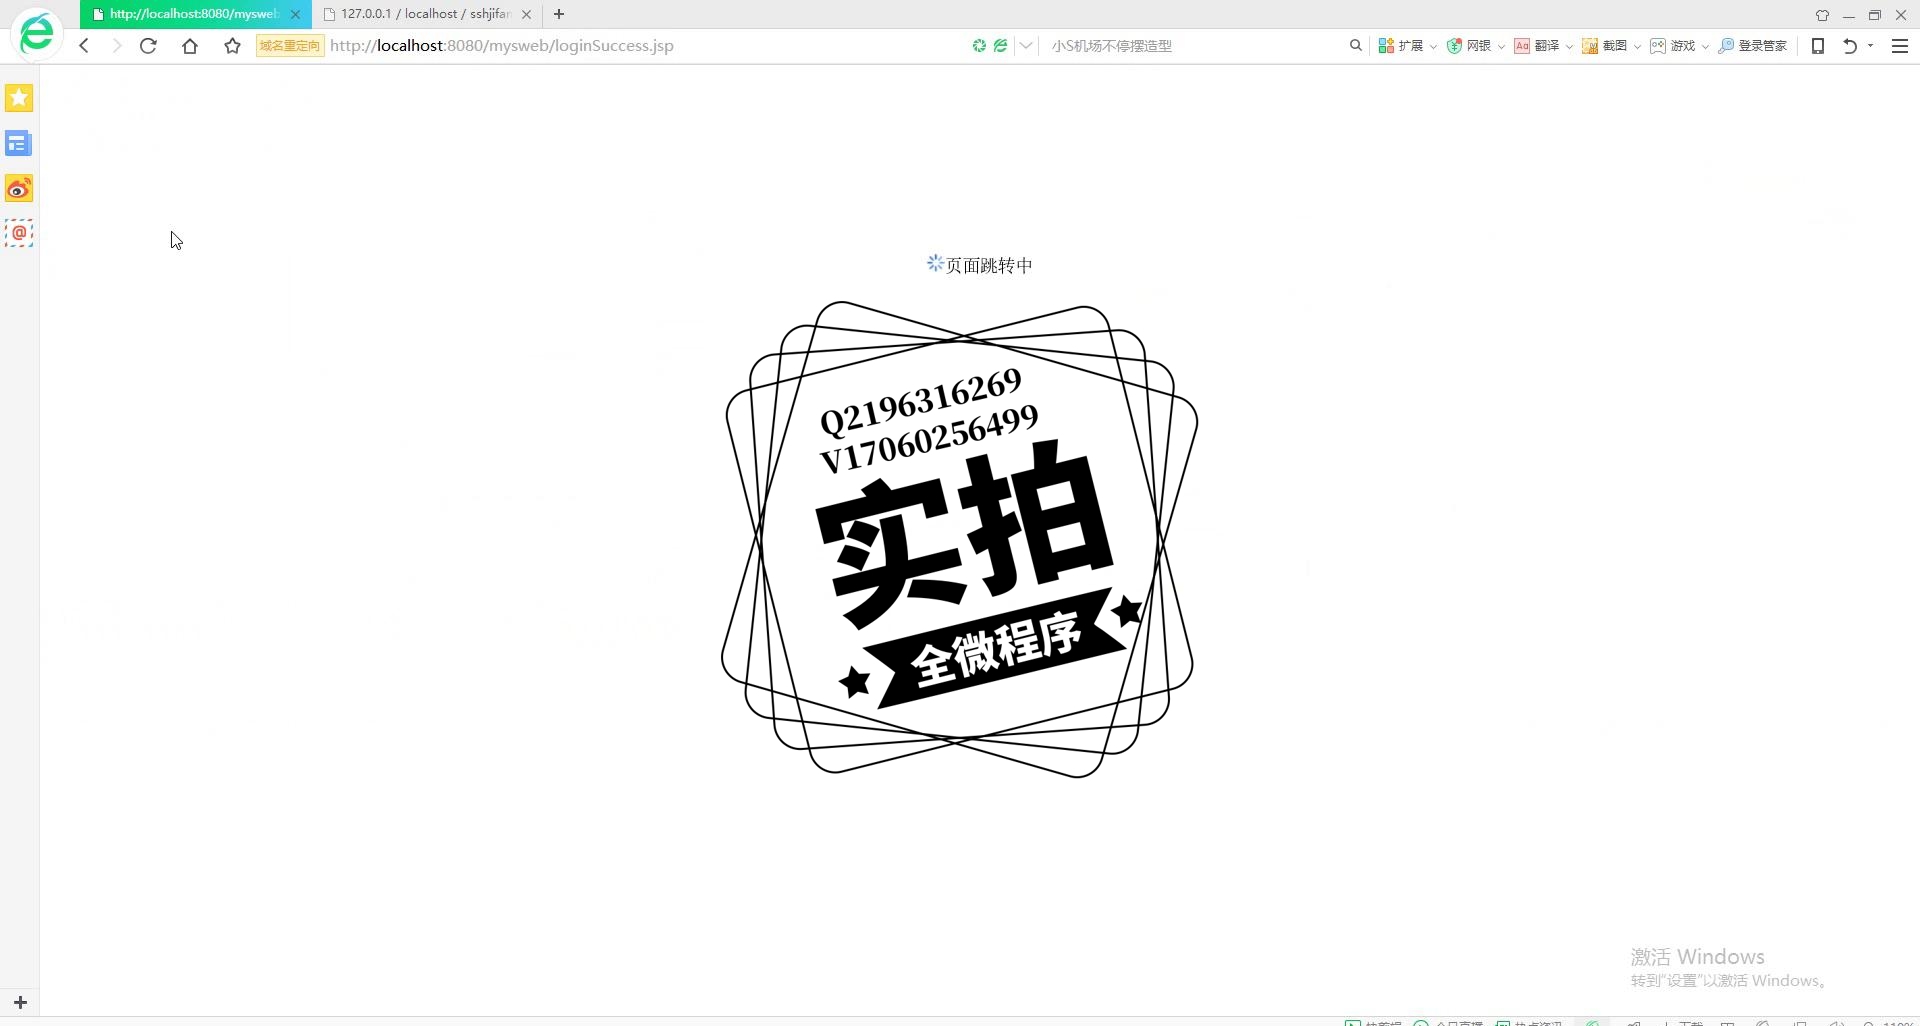Viewport: 1920px width, 1026px height.
Task: Open the browser home page
Action: tap(190, 46)
